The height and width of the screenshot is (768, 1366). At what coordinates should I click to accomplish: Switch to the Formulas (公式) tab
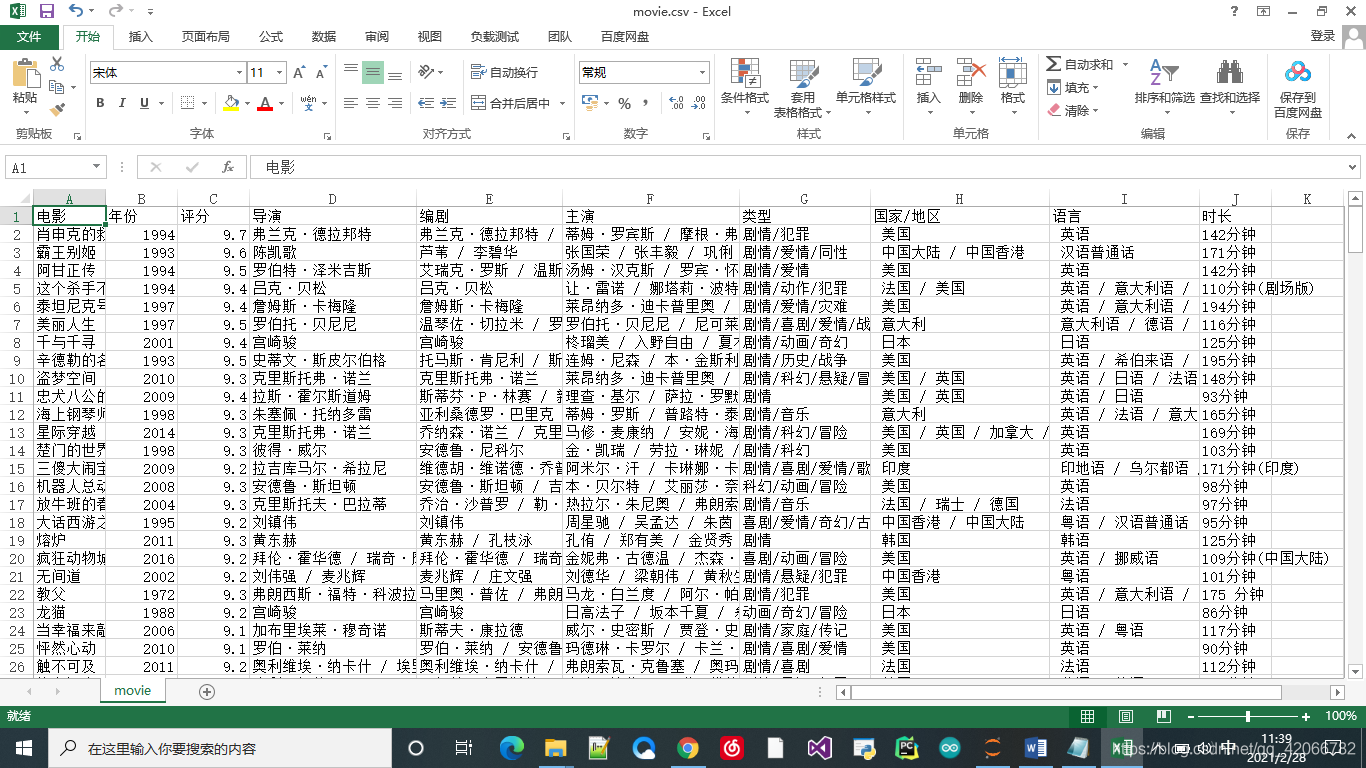(x=271, y=37)
